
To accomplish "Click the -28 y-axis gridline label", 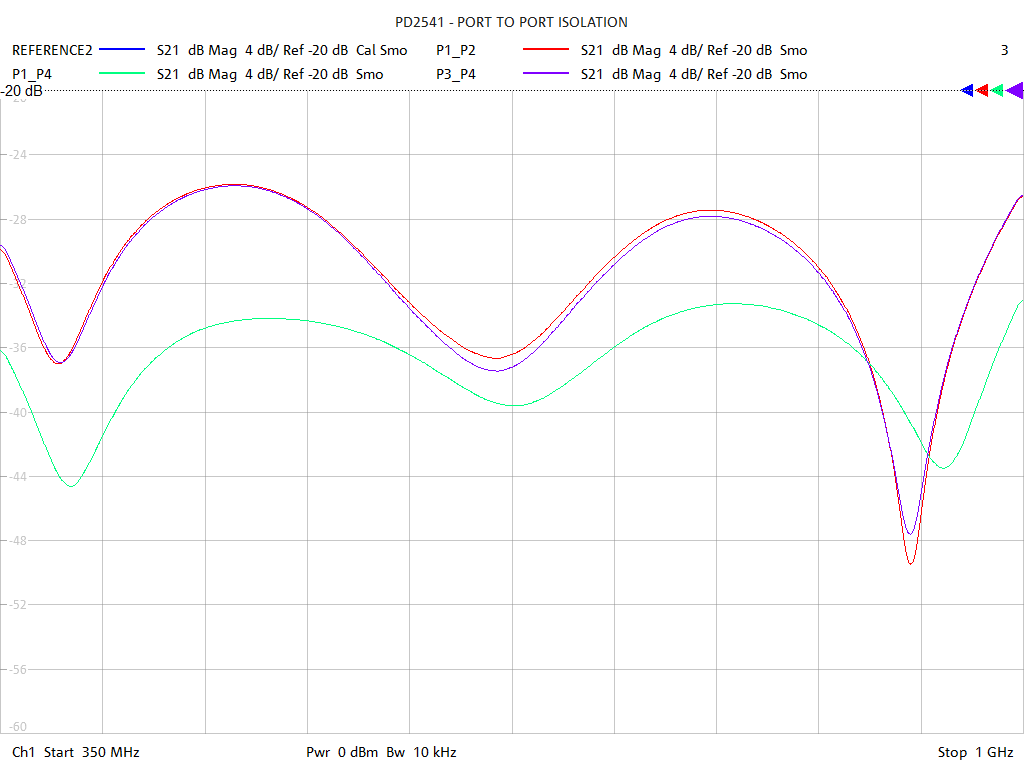I will [16, 219].
